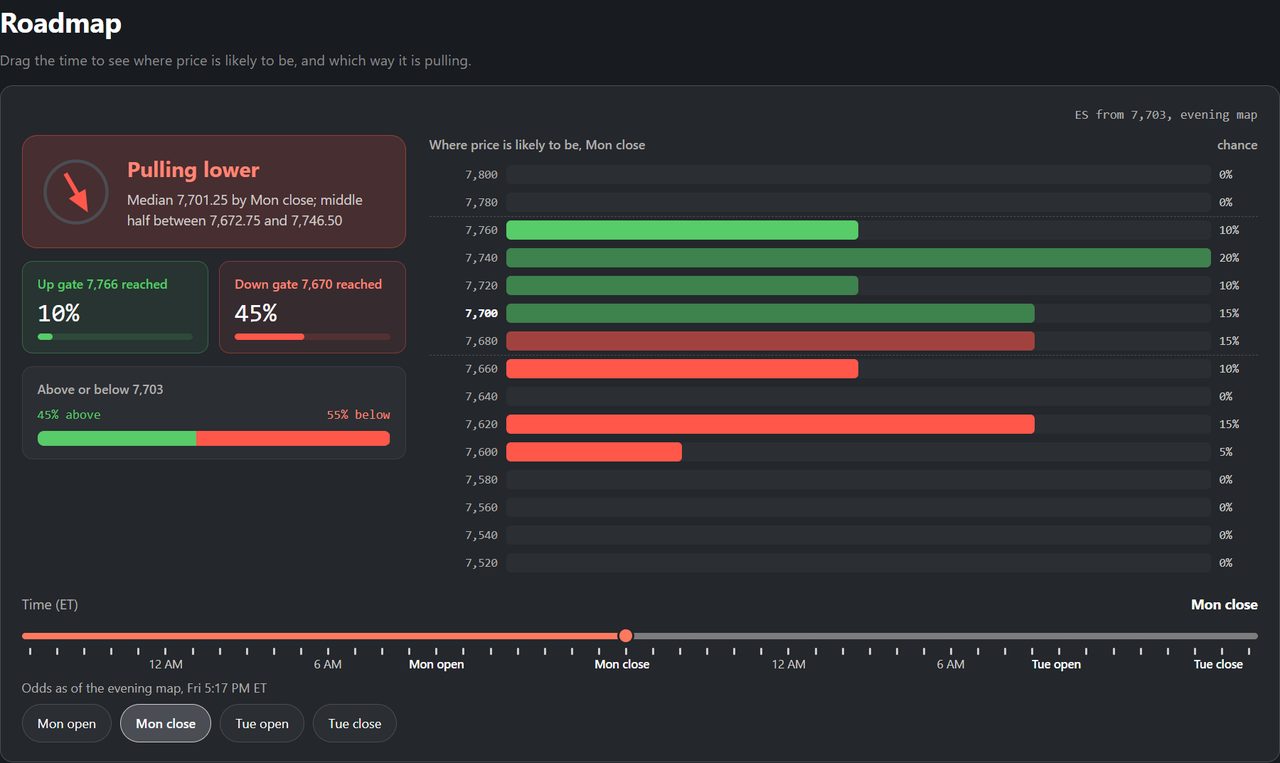
Task: Click the 20% chance value
Action: click(1229, 258)
